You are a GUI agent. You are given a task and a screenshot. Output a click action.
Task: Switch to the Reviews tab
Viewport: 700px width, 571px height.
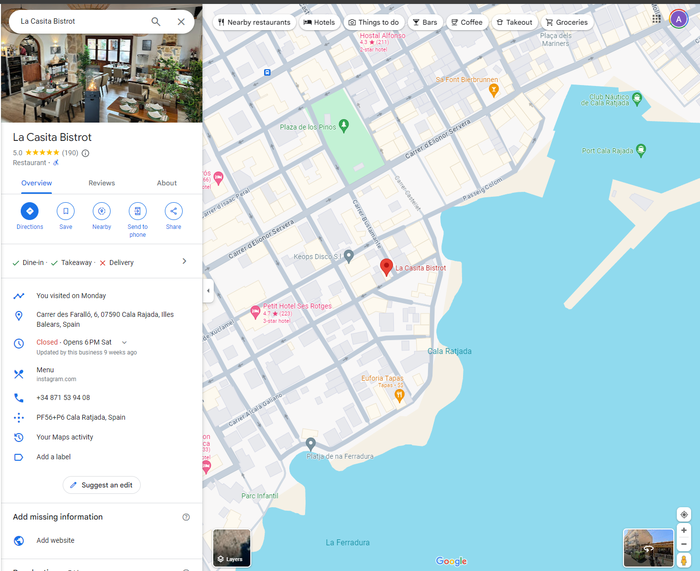pos(102,183)
